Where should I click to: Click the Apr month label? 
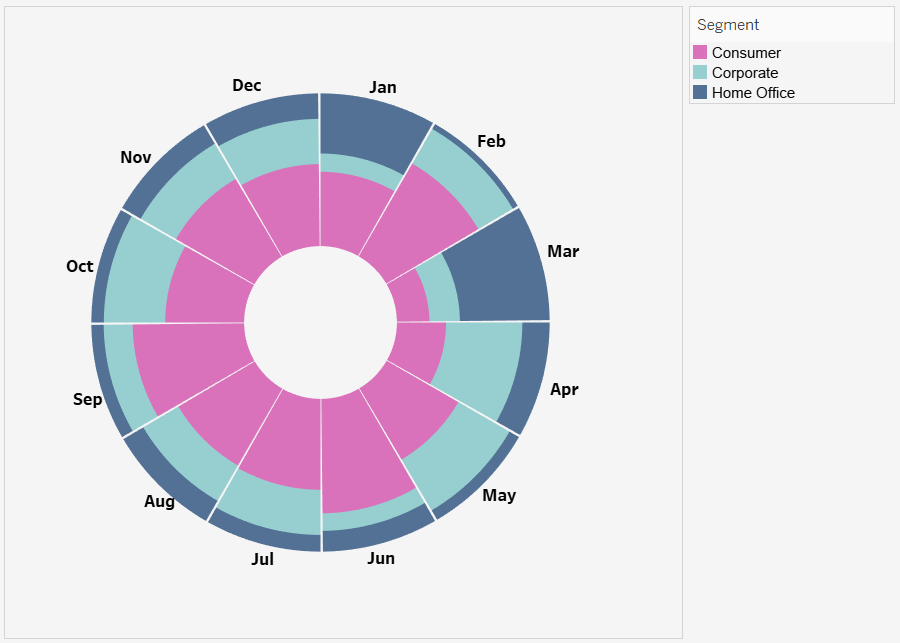(564, 389)
